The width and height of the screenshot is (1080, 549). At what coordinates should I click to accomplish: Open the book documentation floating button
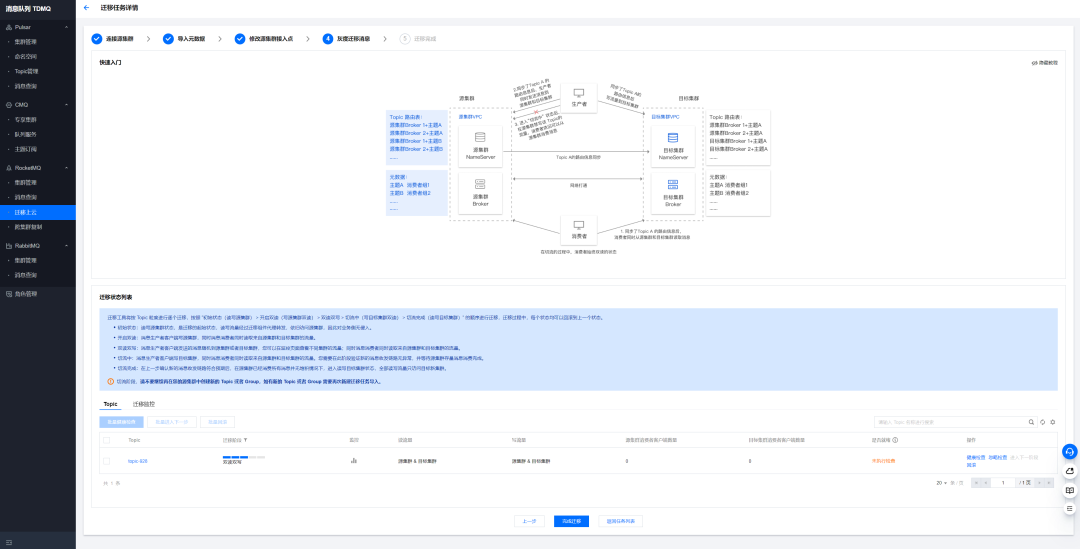click(x=1070, y=490)
